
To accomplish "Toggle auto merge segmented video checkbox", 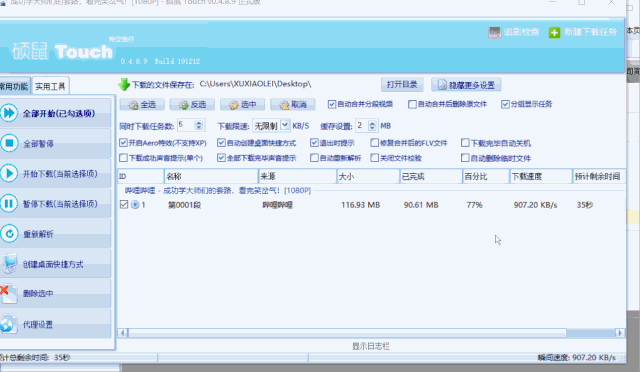I will pyautogui.click(x=332, y=104).
